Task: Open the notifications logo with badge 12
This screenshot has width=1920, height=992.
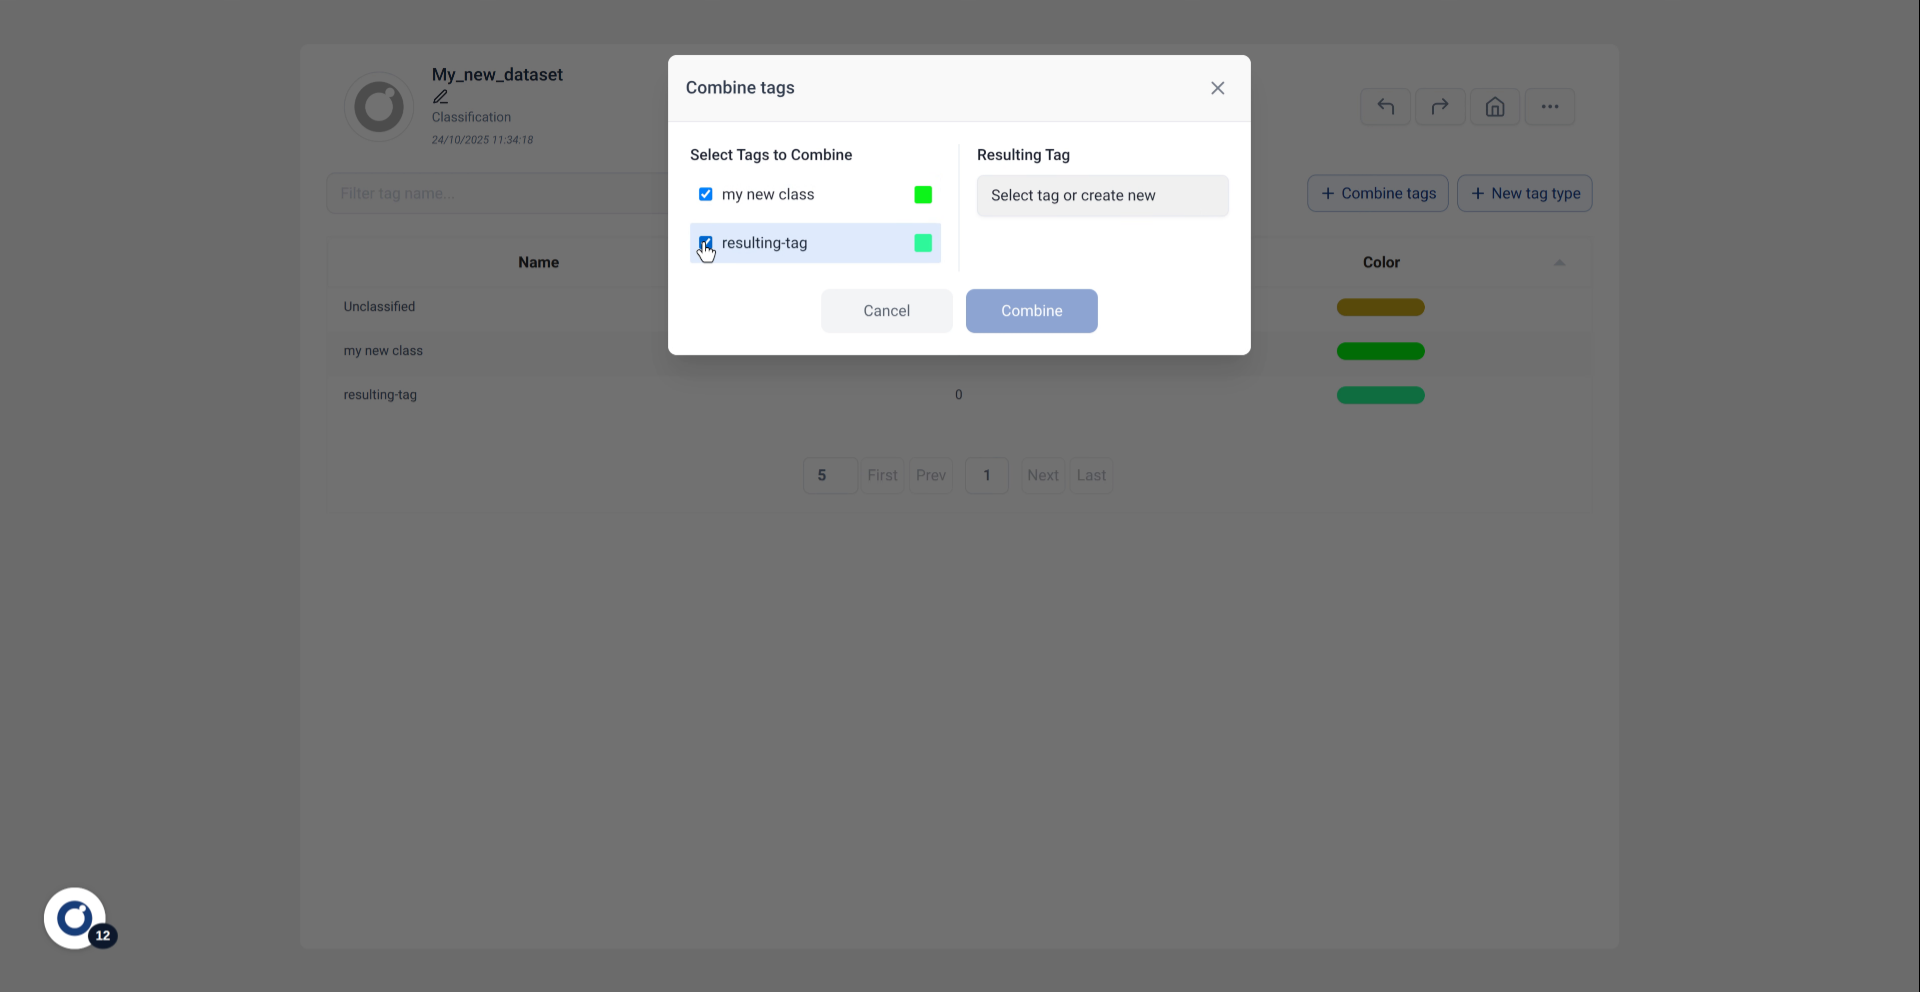Action: pyautogui.click(x=76, y=918)
